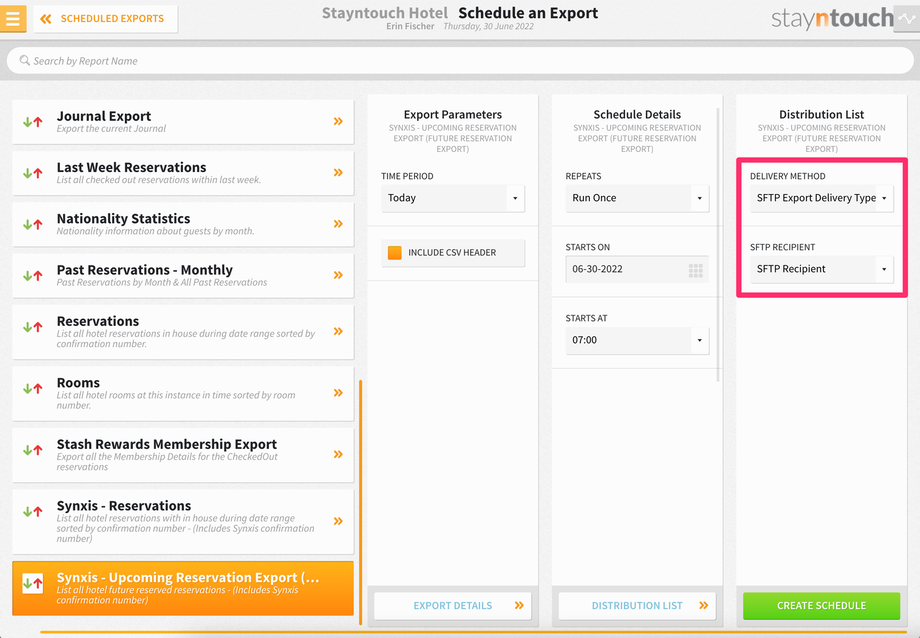Open the Time Period dropdown
The image size is (920, 638).
(x=452, y=198)
